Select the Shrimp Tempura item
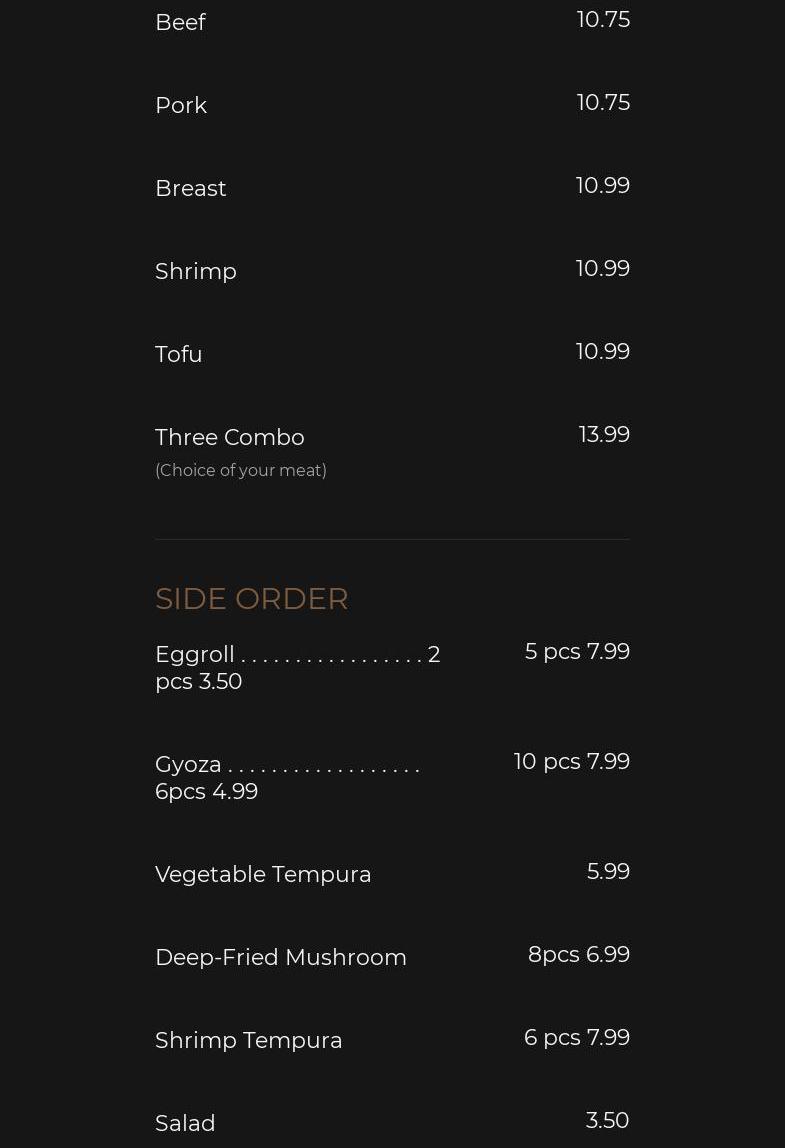Viewport: 785px width, 1148px height. point(248,1040)
